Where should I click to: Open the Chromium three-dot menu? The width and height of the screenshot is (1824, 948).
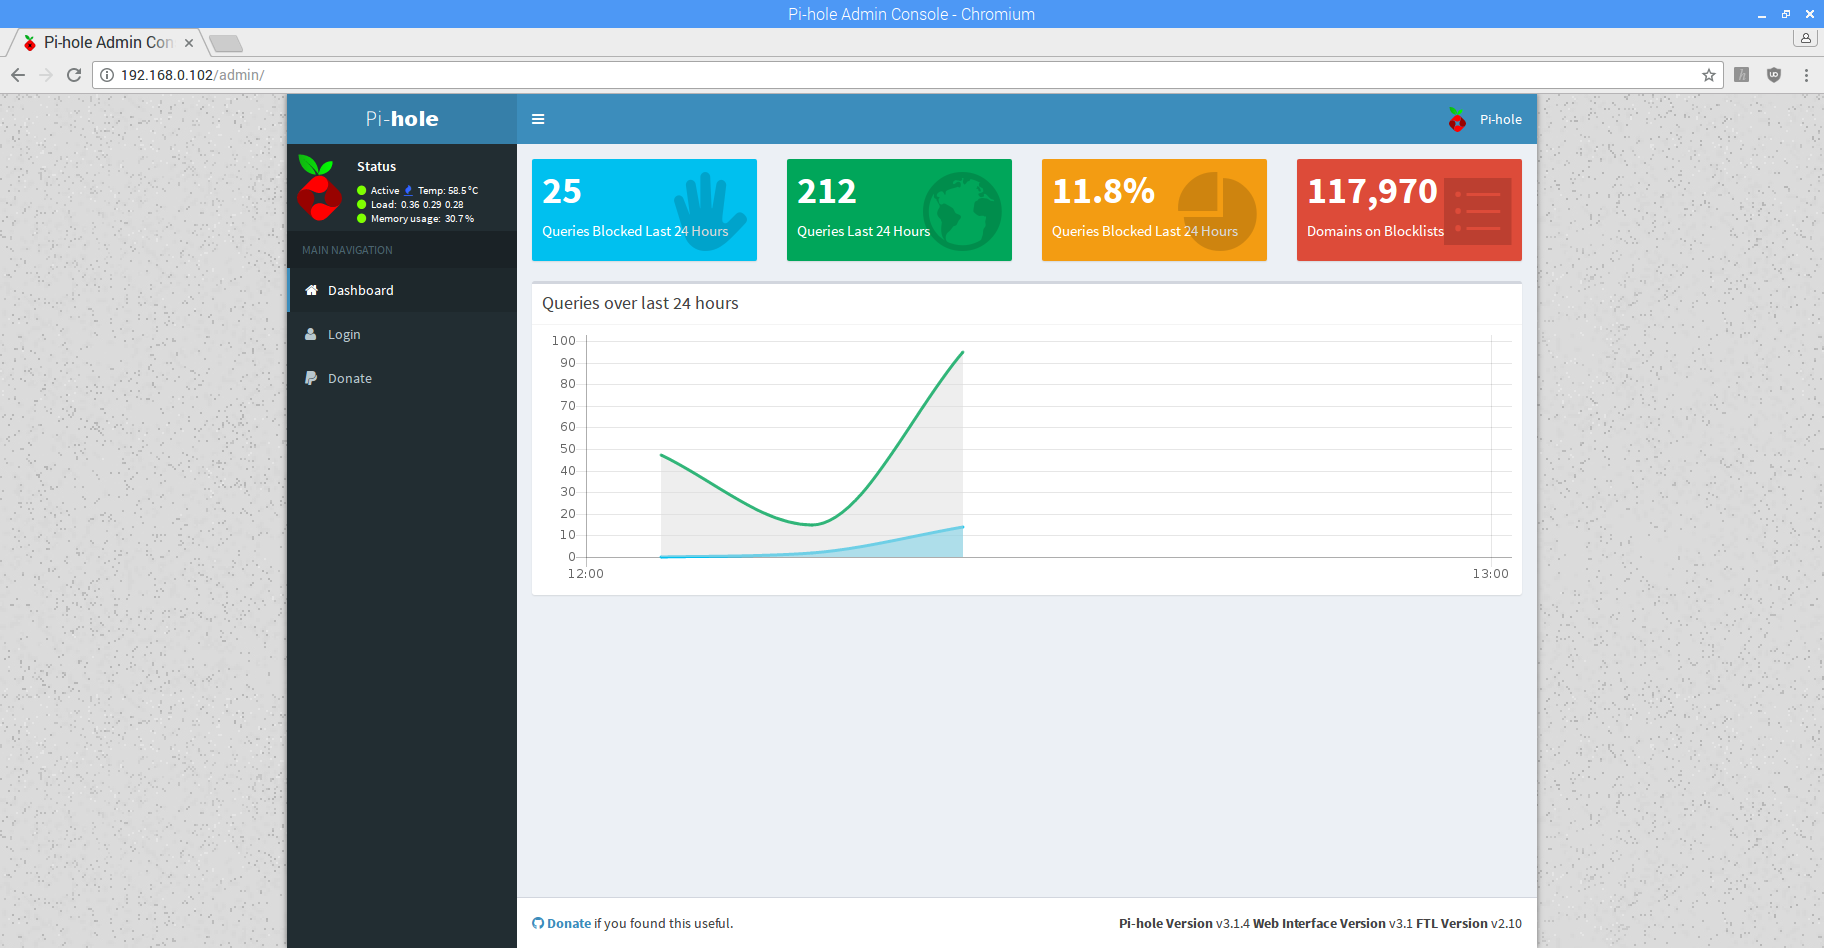[x=1806, y=75]
